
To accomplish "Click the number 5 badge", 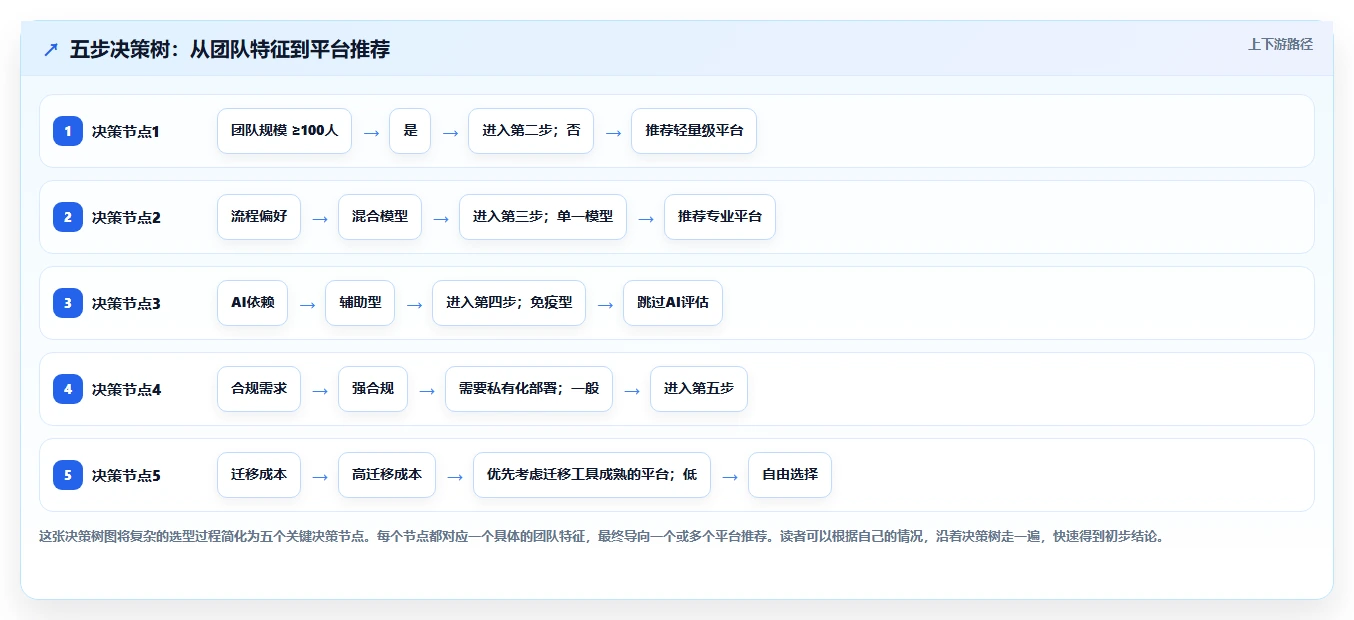I will point(68,475).
